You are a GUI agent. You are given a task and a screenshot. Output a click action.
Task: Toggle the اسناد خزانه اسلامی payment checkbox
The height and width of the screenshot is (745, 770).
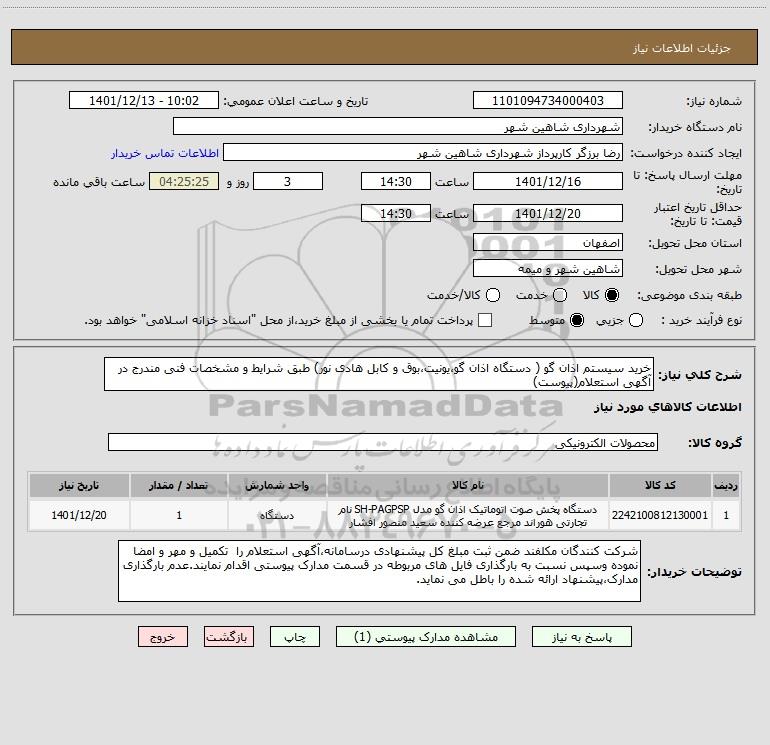pos(485,320)
